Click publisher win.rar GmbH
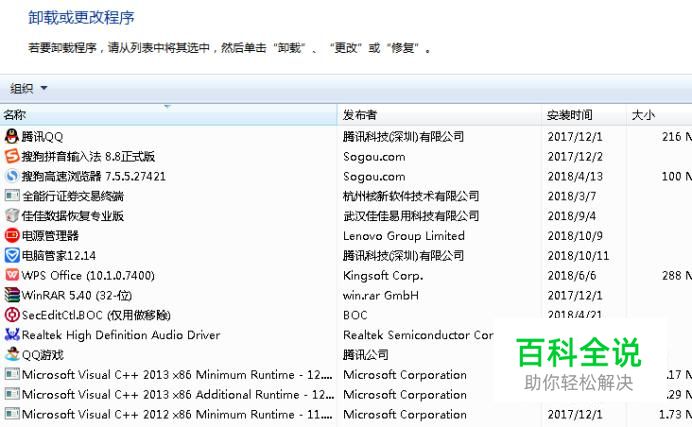This screenshot has width=692, height=427. point(381,296)
